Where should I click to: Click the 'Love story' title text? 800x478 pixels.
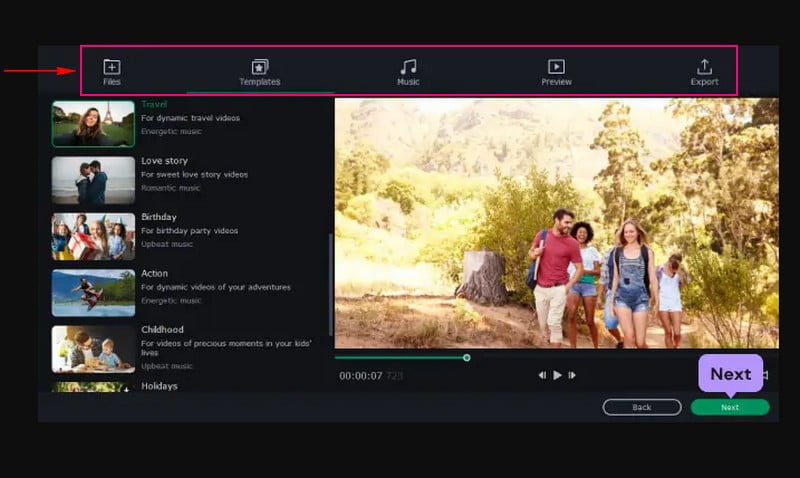tap(164, 161)
